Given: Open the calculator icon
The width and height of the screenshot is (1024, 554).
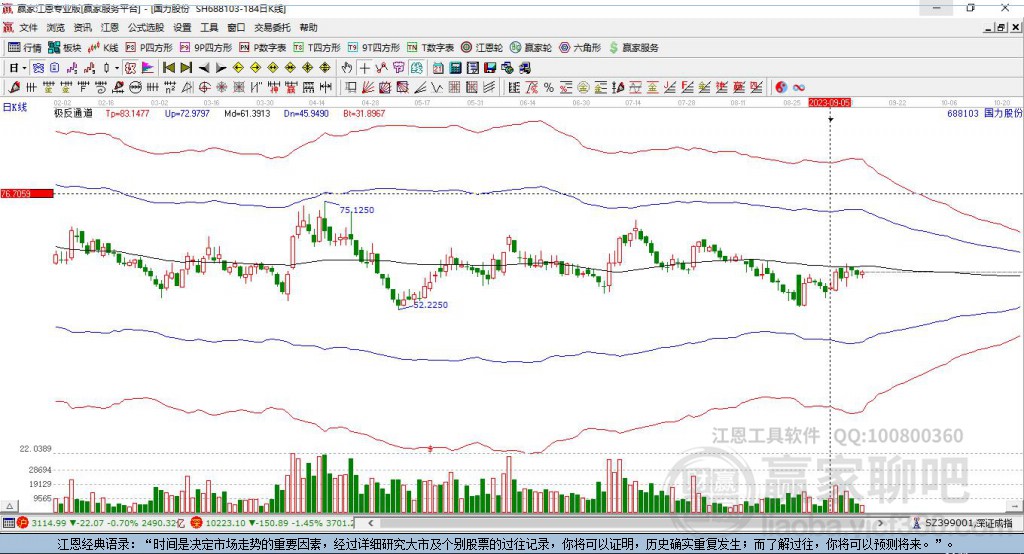Looking at the screenshot, I should click(x=455, y=68).
